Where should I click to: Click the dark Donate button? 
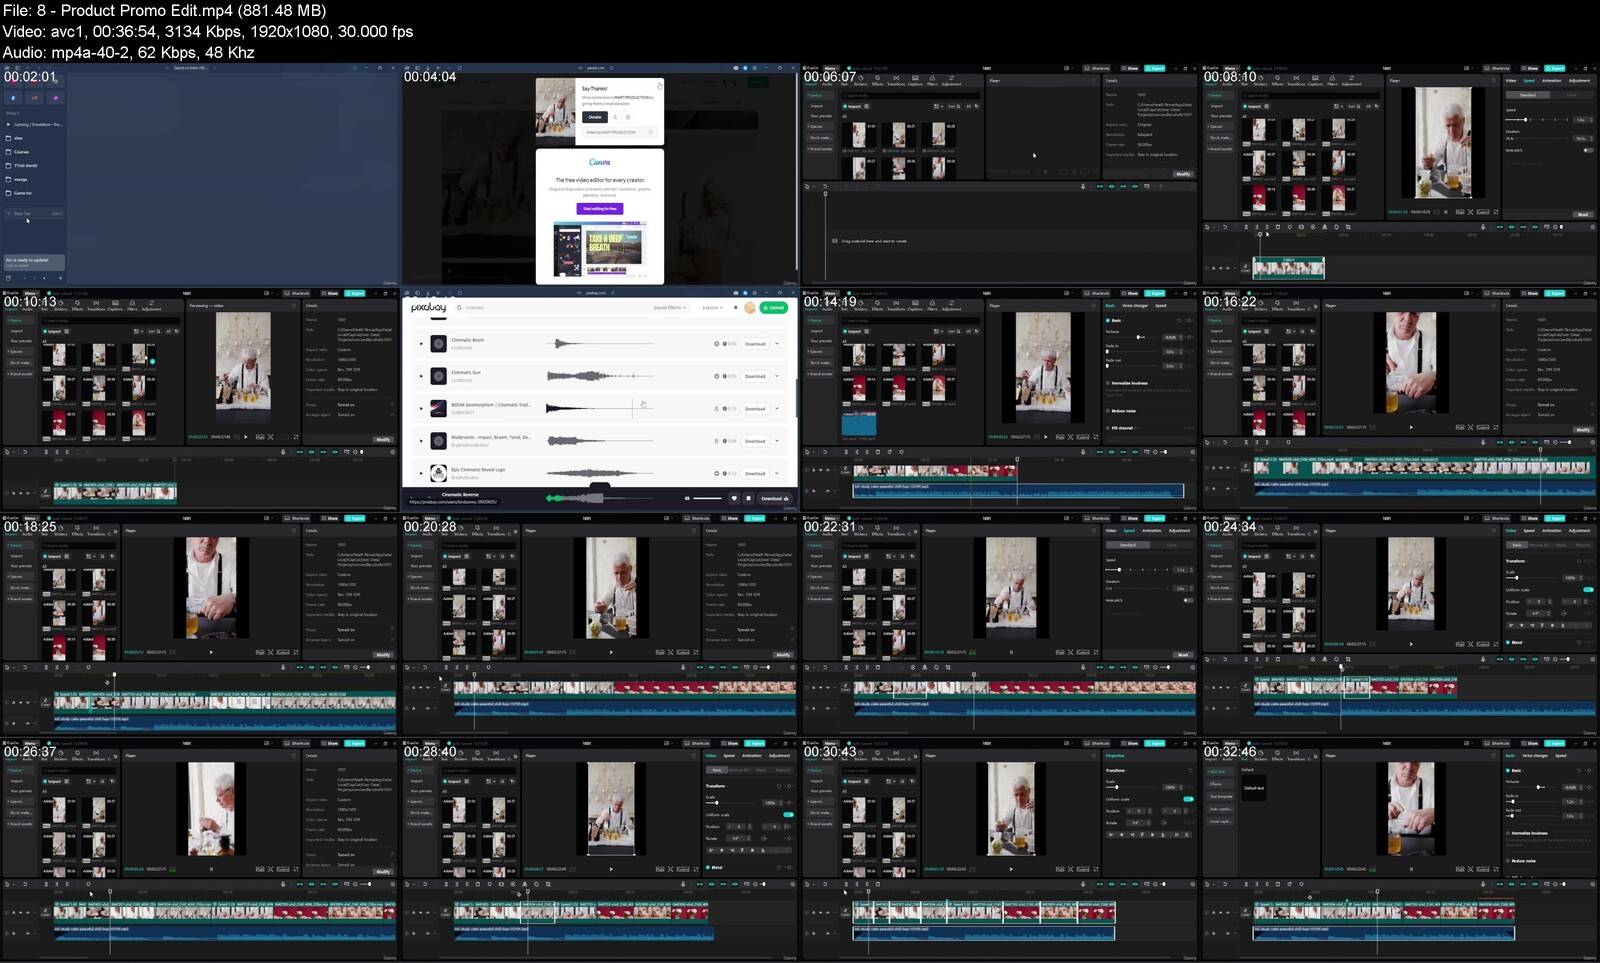coord(595,117)
